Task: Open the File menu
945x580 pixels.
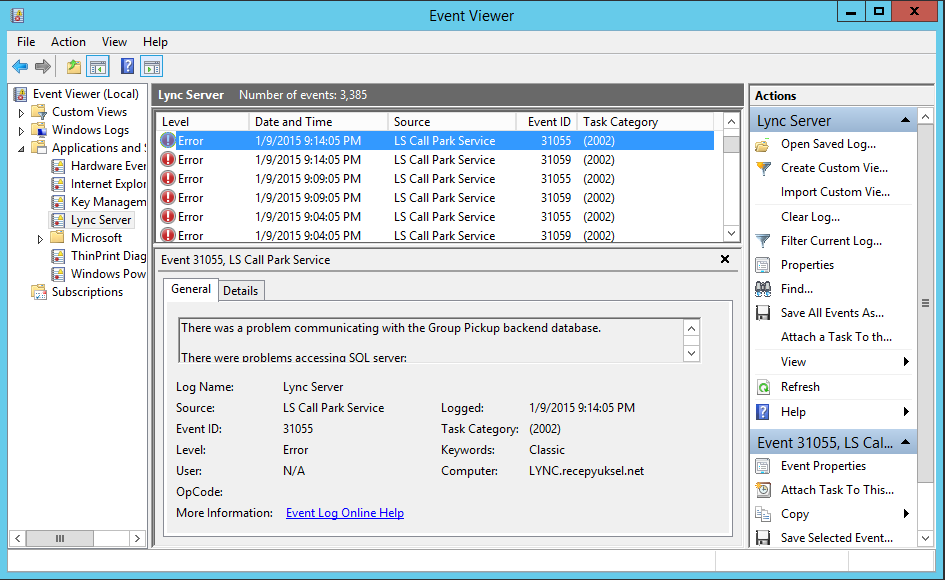Action: point(26,42)
